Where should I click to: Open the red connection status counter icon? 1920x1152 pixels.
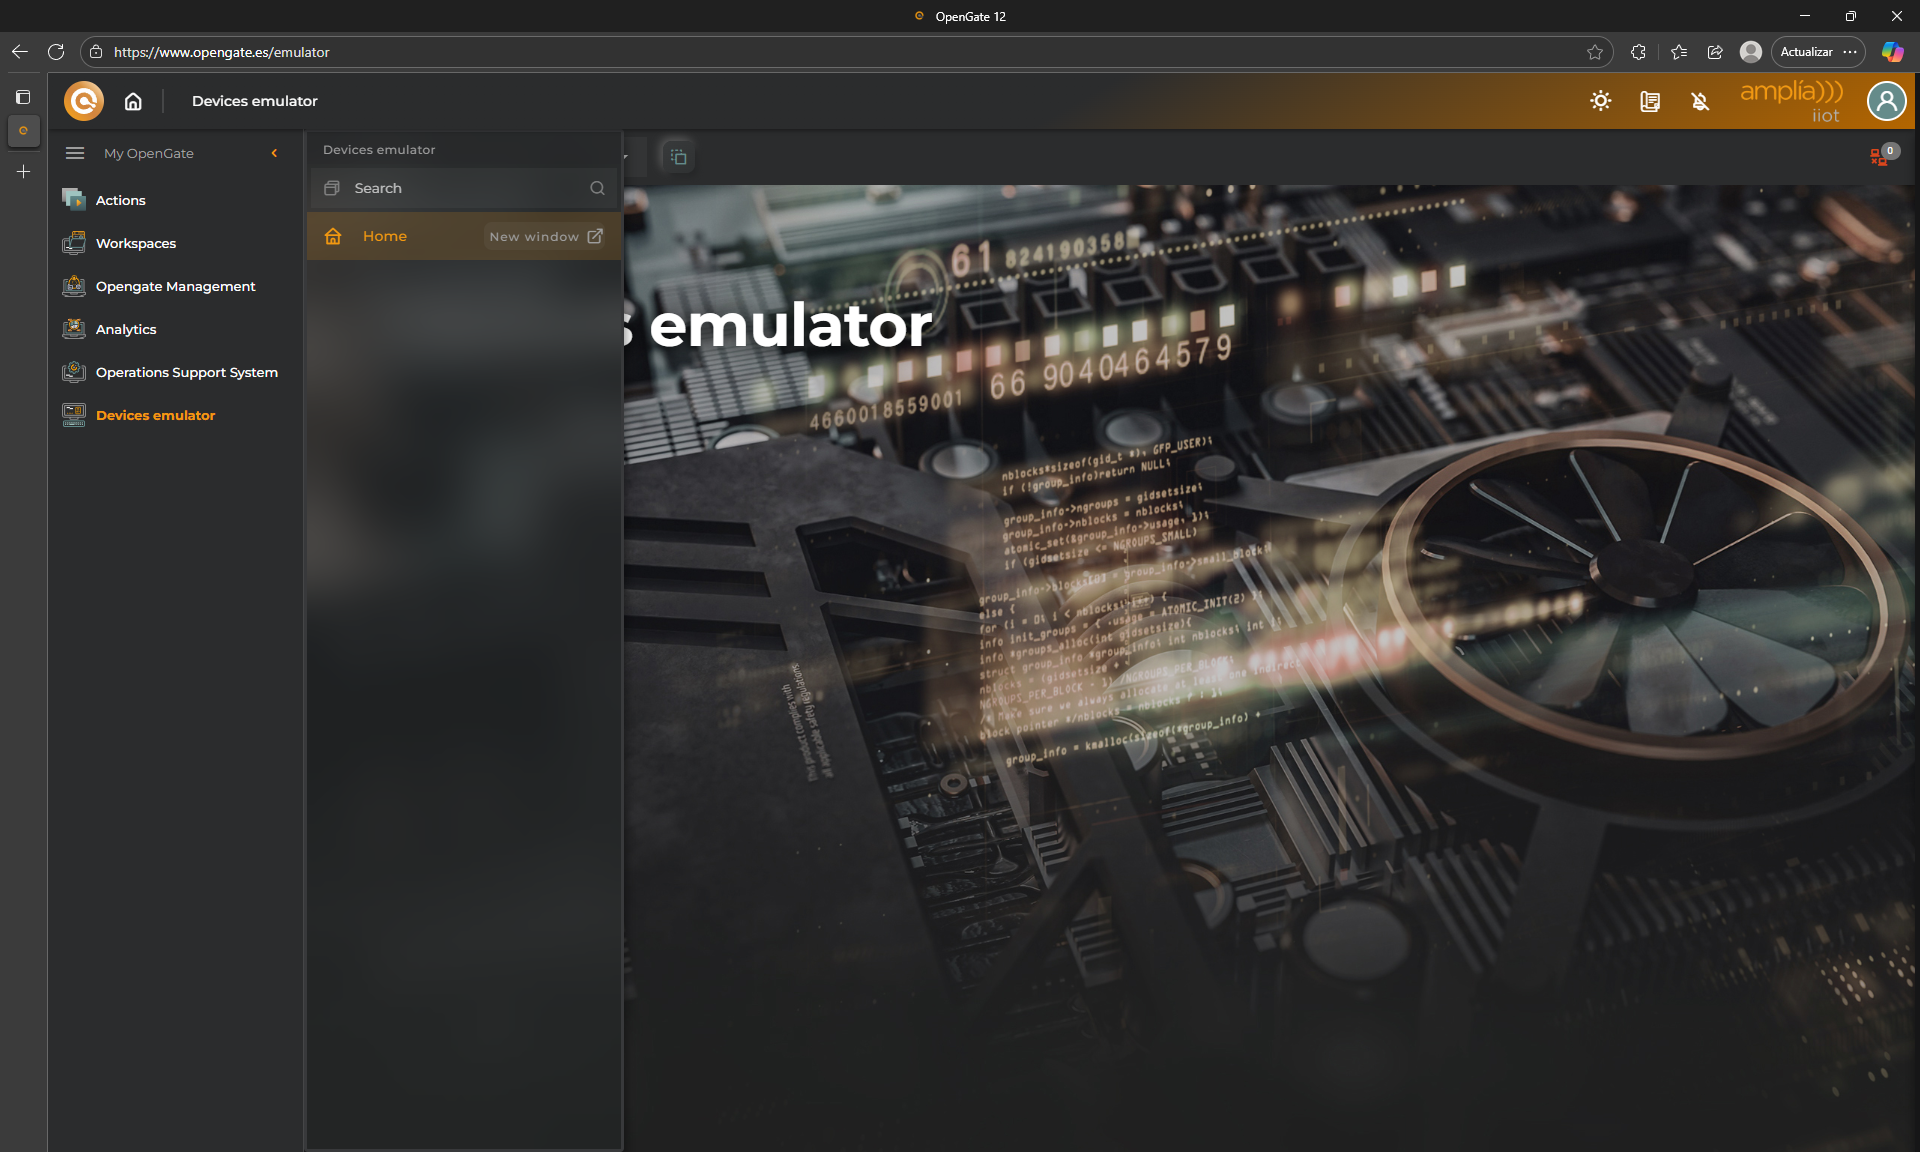pos(1881,156)
